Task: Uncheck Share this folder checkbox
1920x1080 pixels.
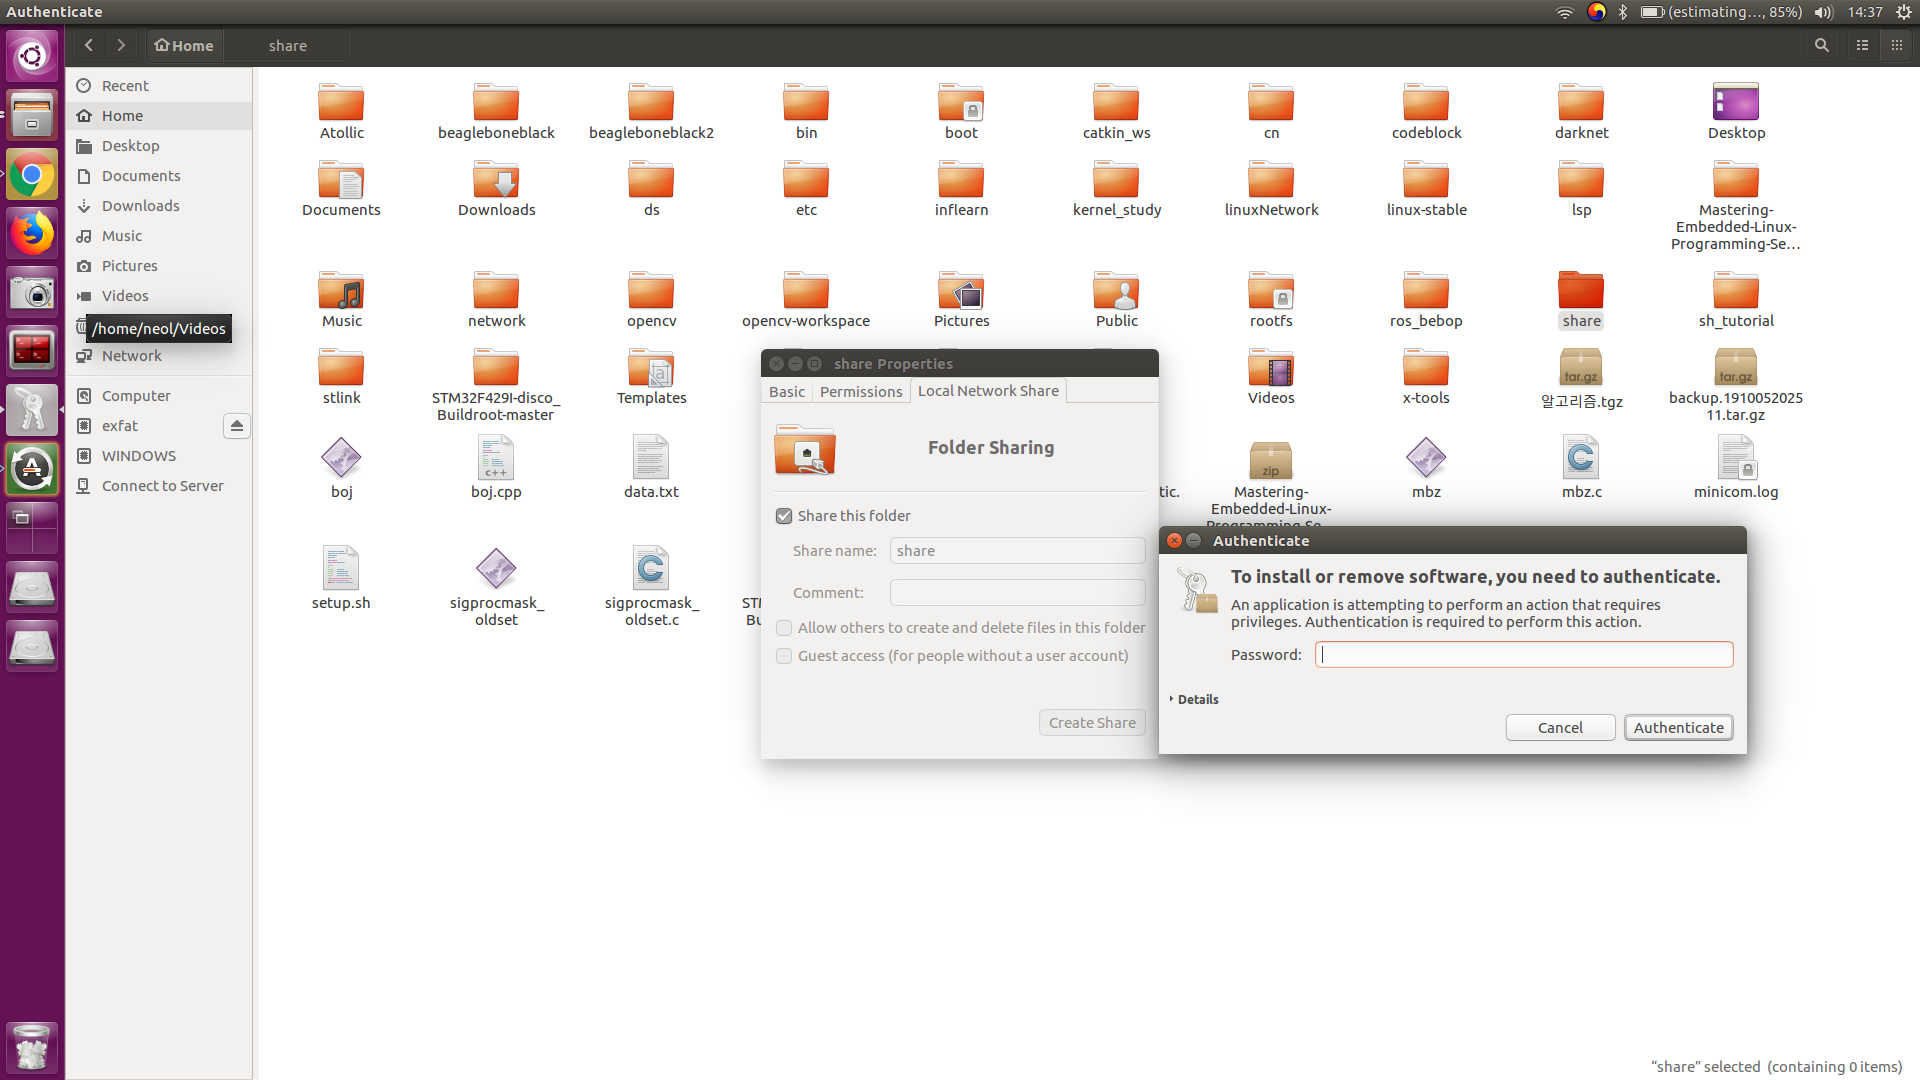Action: 784,516
